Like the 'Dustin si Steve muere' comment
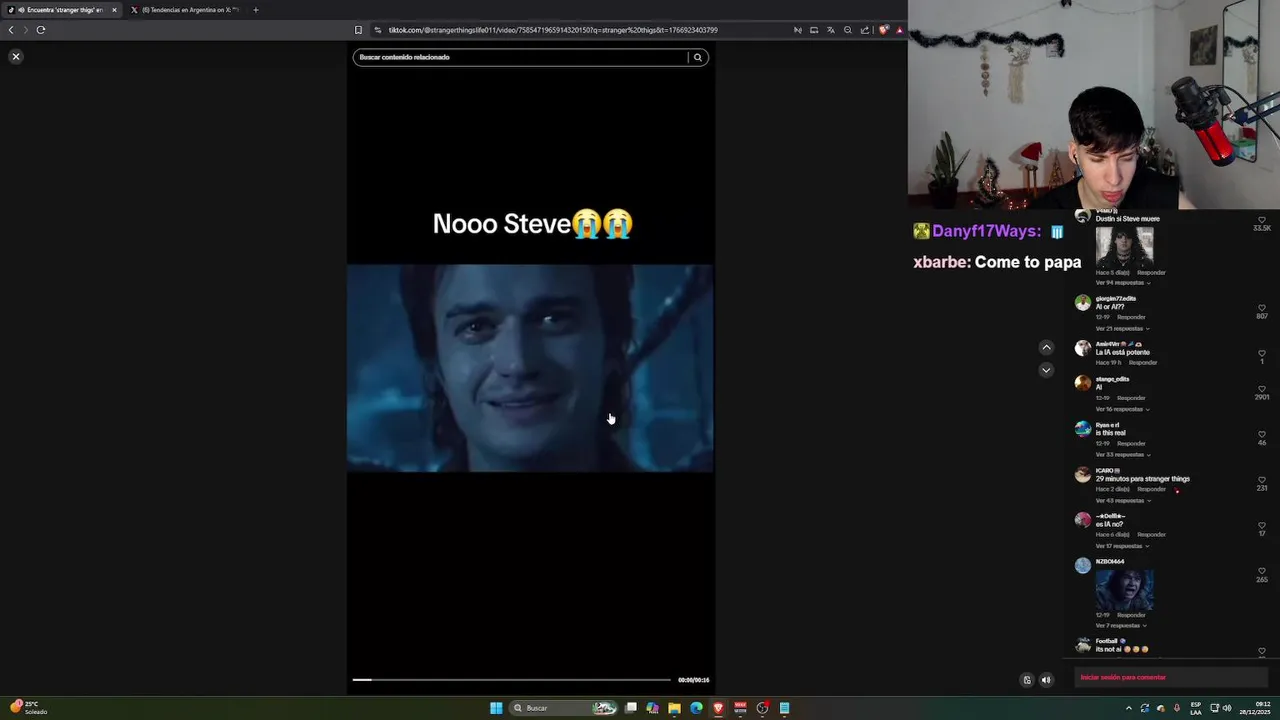The image size is (1280, 720). click(1262, 220)
